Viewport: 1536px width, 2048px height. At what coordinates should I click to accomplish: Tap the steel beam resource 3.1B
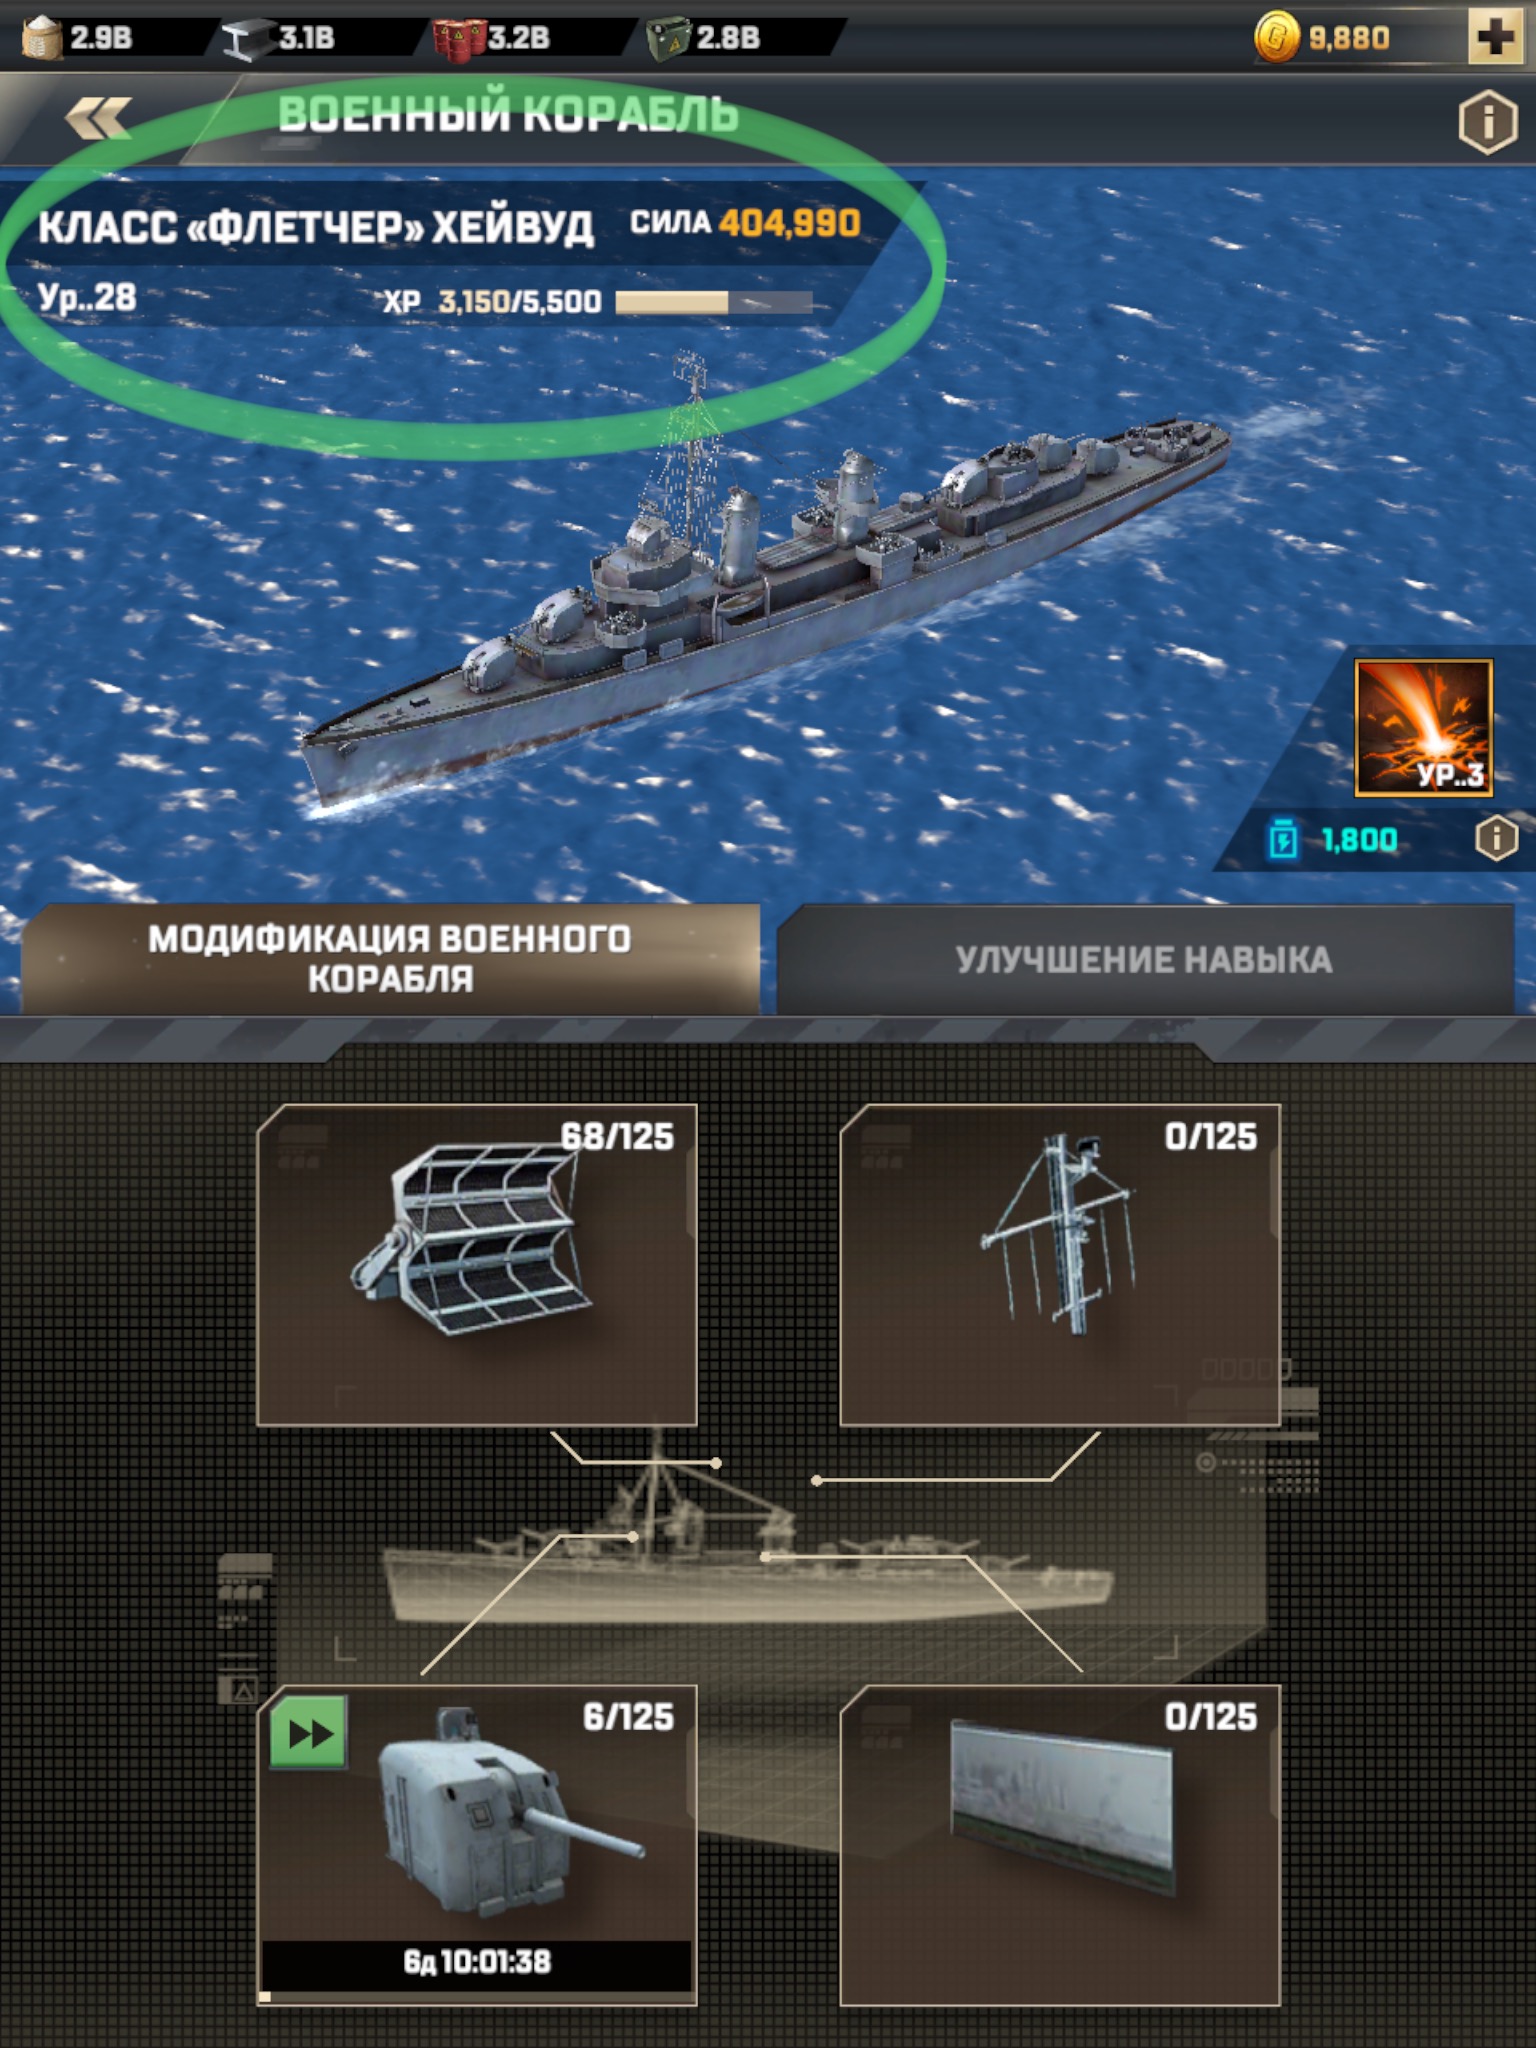click(279, 39)
